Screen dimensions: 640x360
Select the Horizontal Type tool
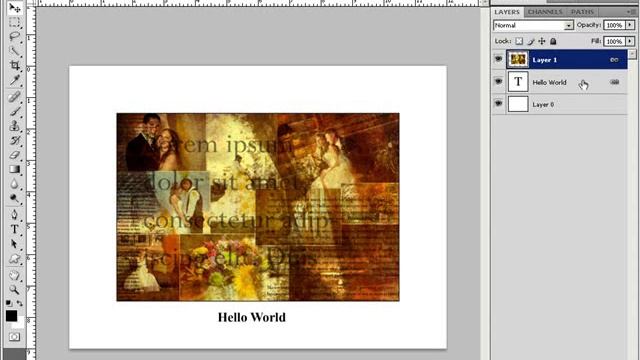[x=14, y=229]
